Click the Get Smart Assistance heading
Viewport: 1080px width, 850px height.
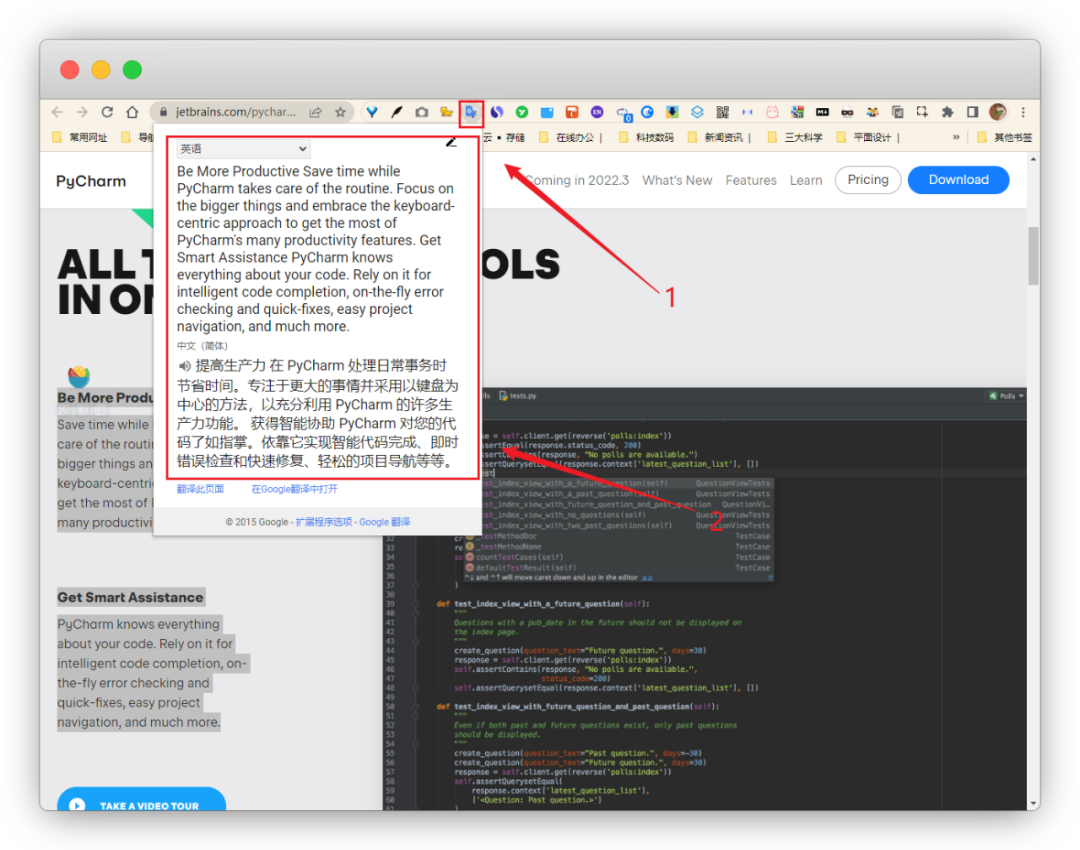(x=130, y=597)
